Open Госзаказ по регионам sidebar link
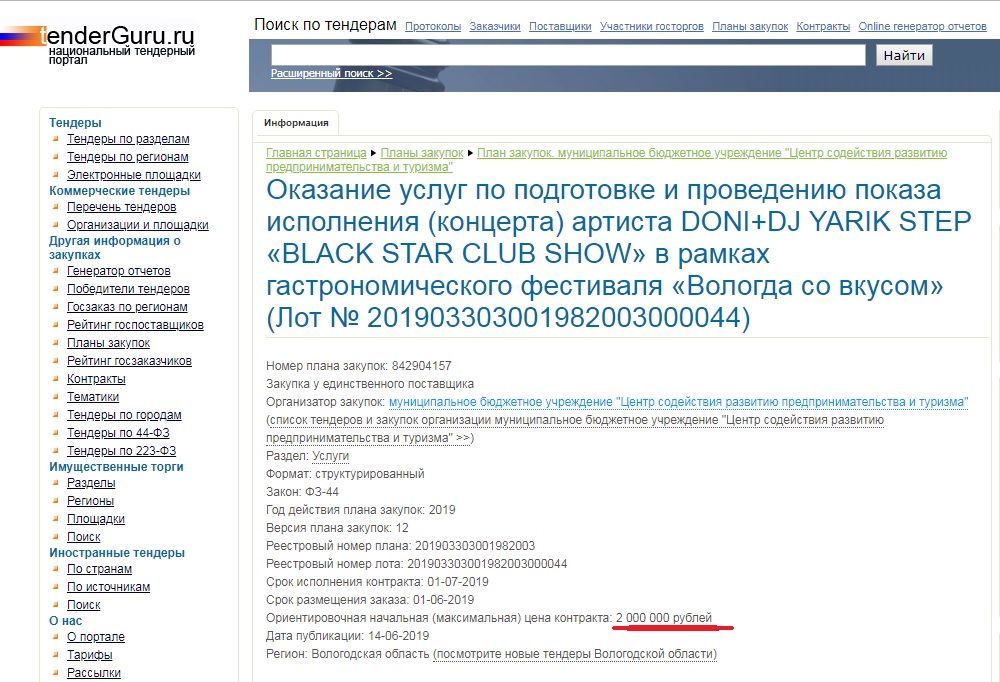 128,306
